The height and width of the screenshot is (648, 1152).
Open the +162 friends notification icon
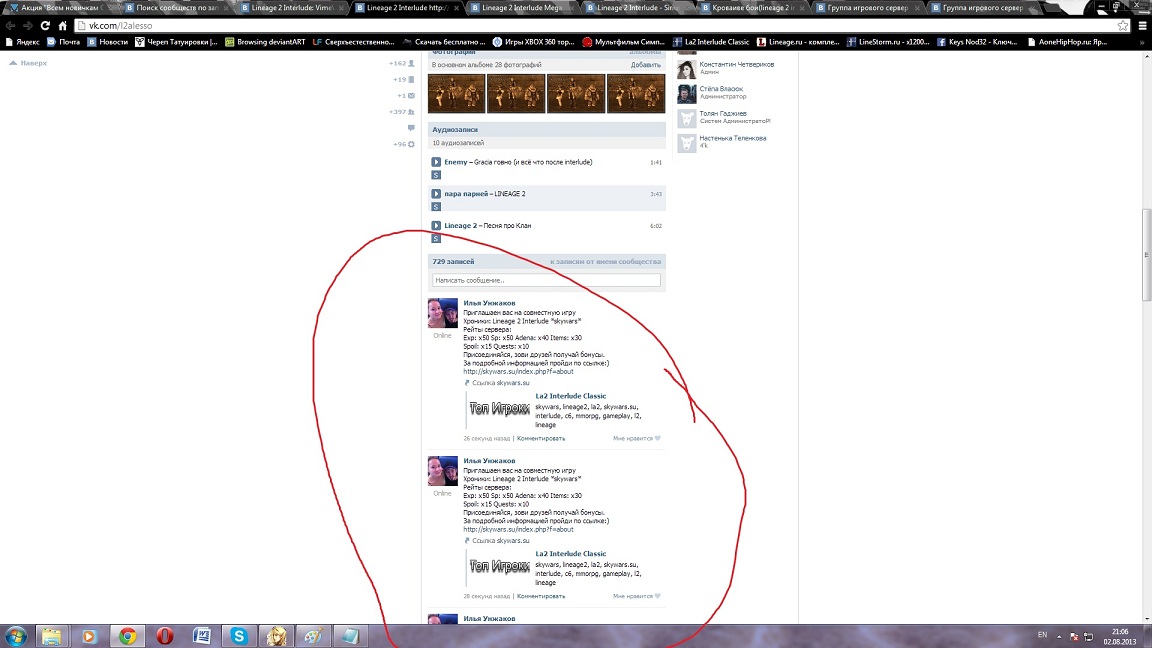(411, 63)
